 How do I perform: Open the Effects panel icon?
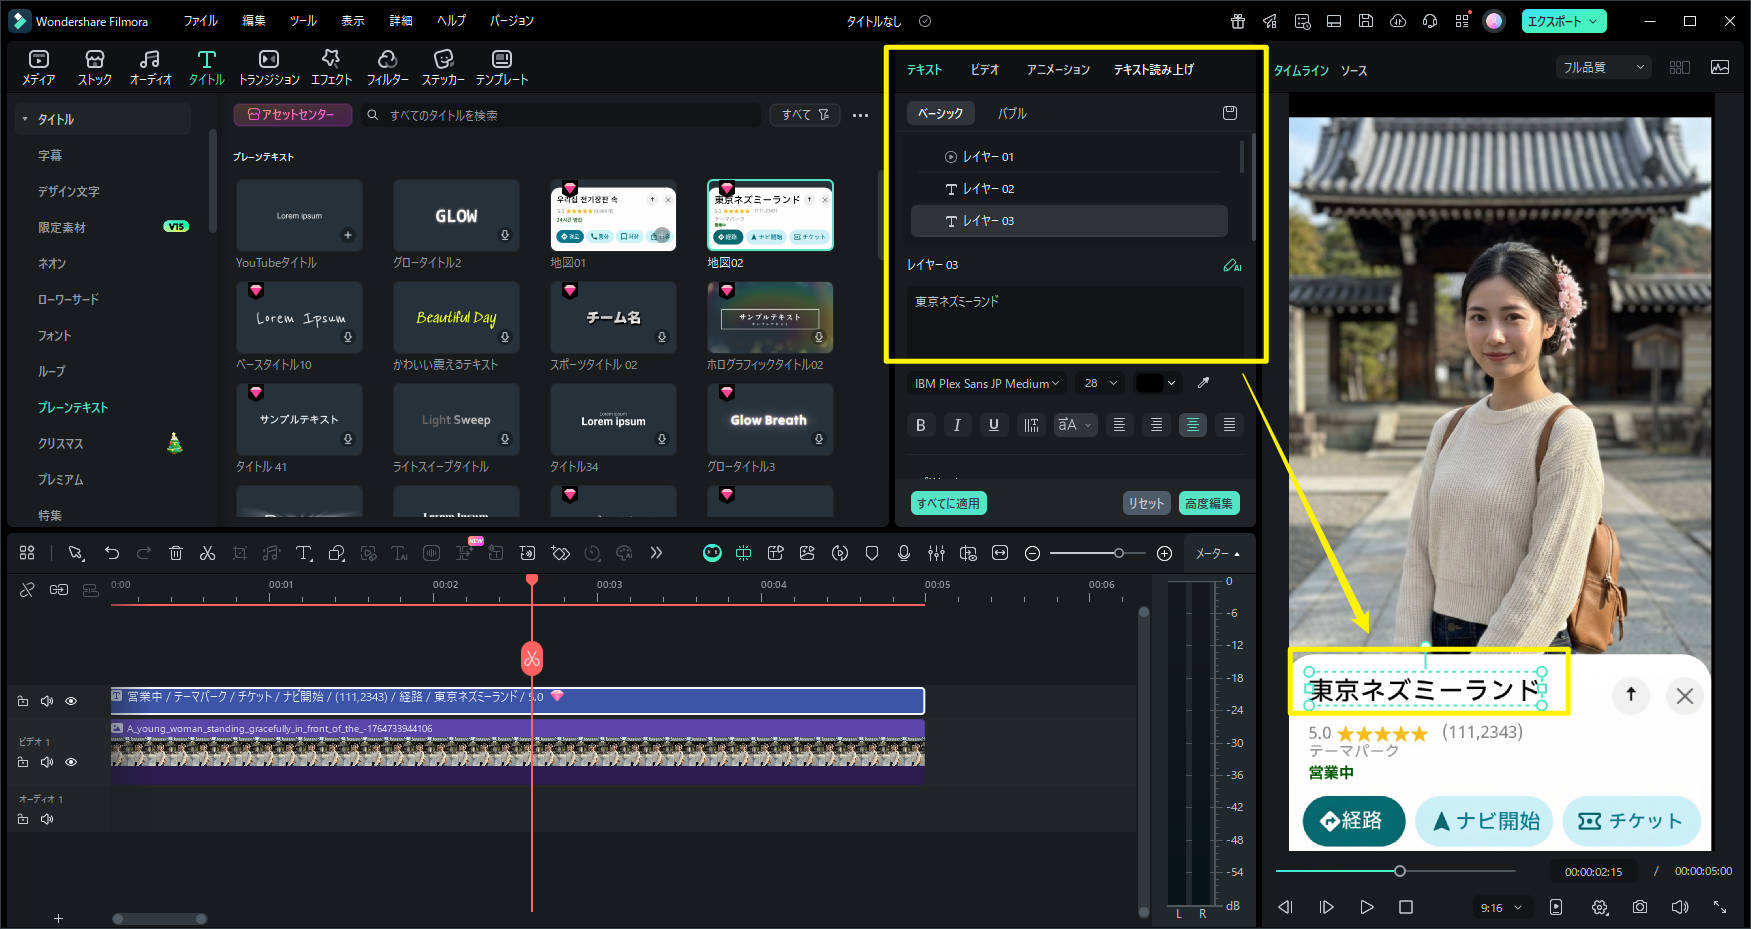(x=331, y=67)
